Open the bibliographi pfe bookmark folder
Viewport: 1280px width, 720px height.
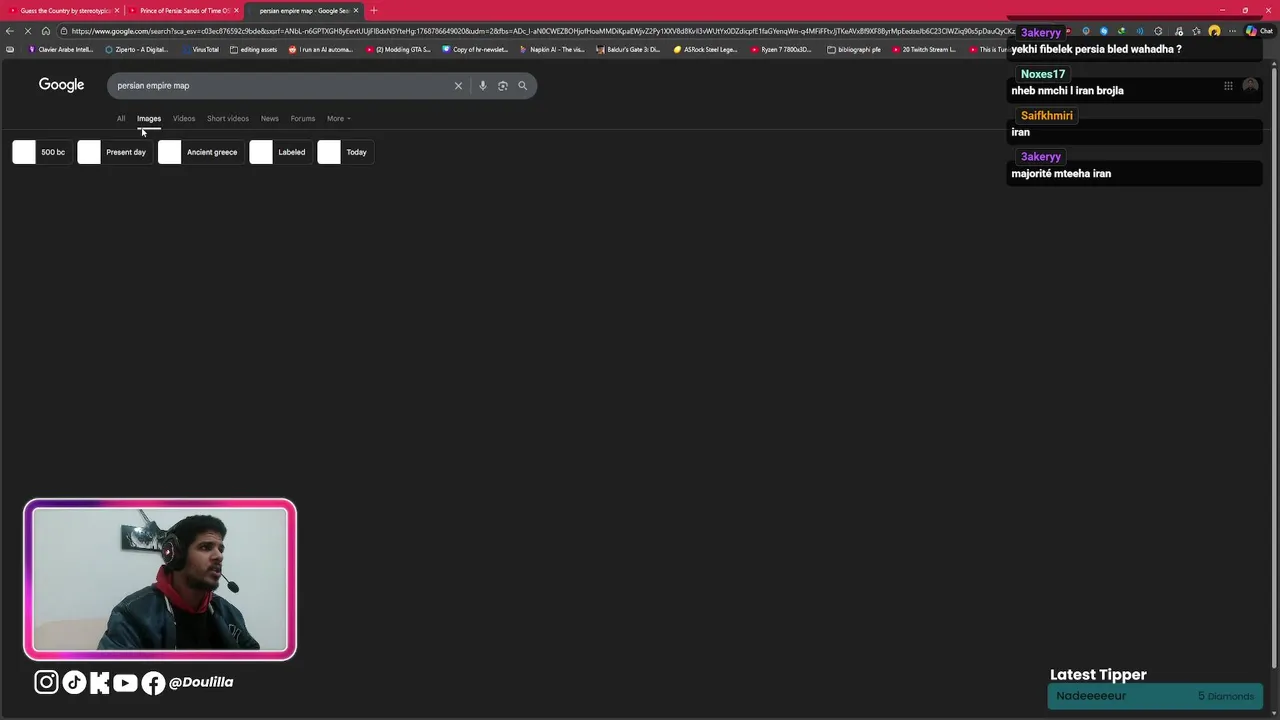tap(854, 49)
